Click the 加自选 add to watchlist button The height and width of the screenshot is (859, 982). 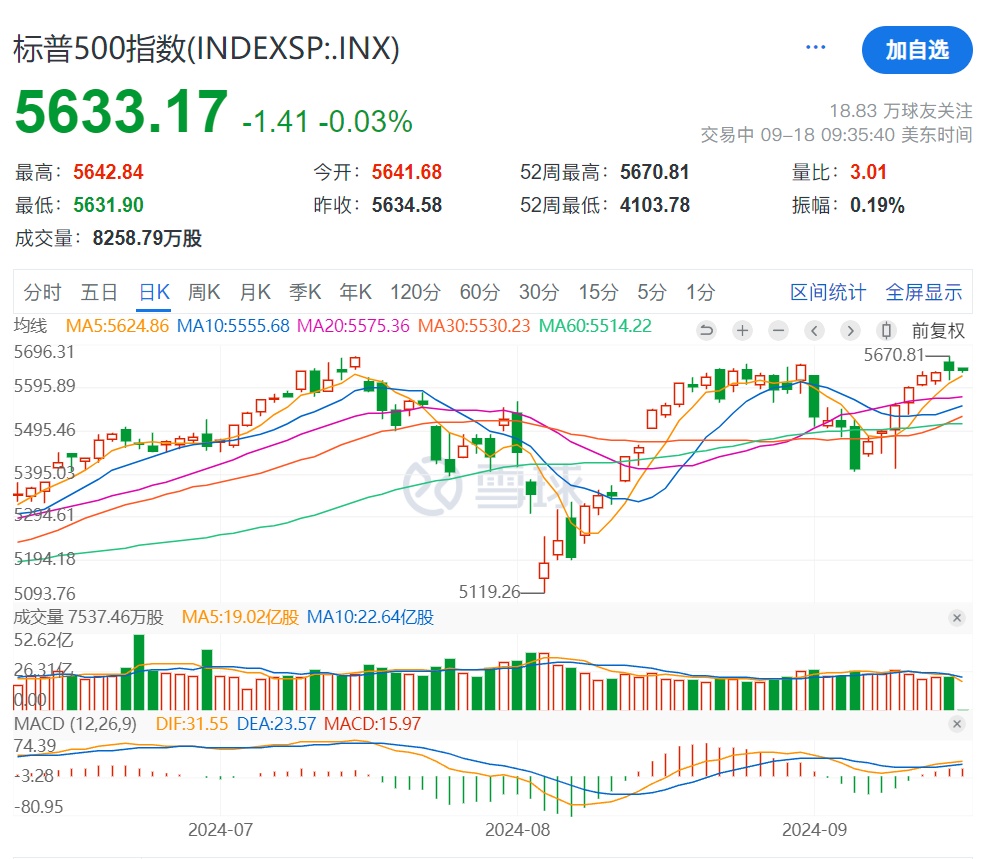pyautogui.click(x=916, y=50)
